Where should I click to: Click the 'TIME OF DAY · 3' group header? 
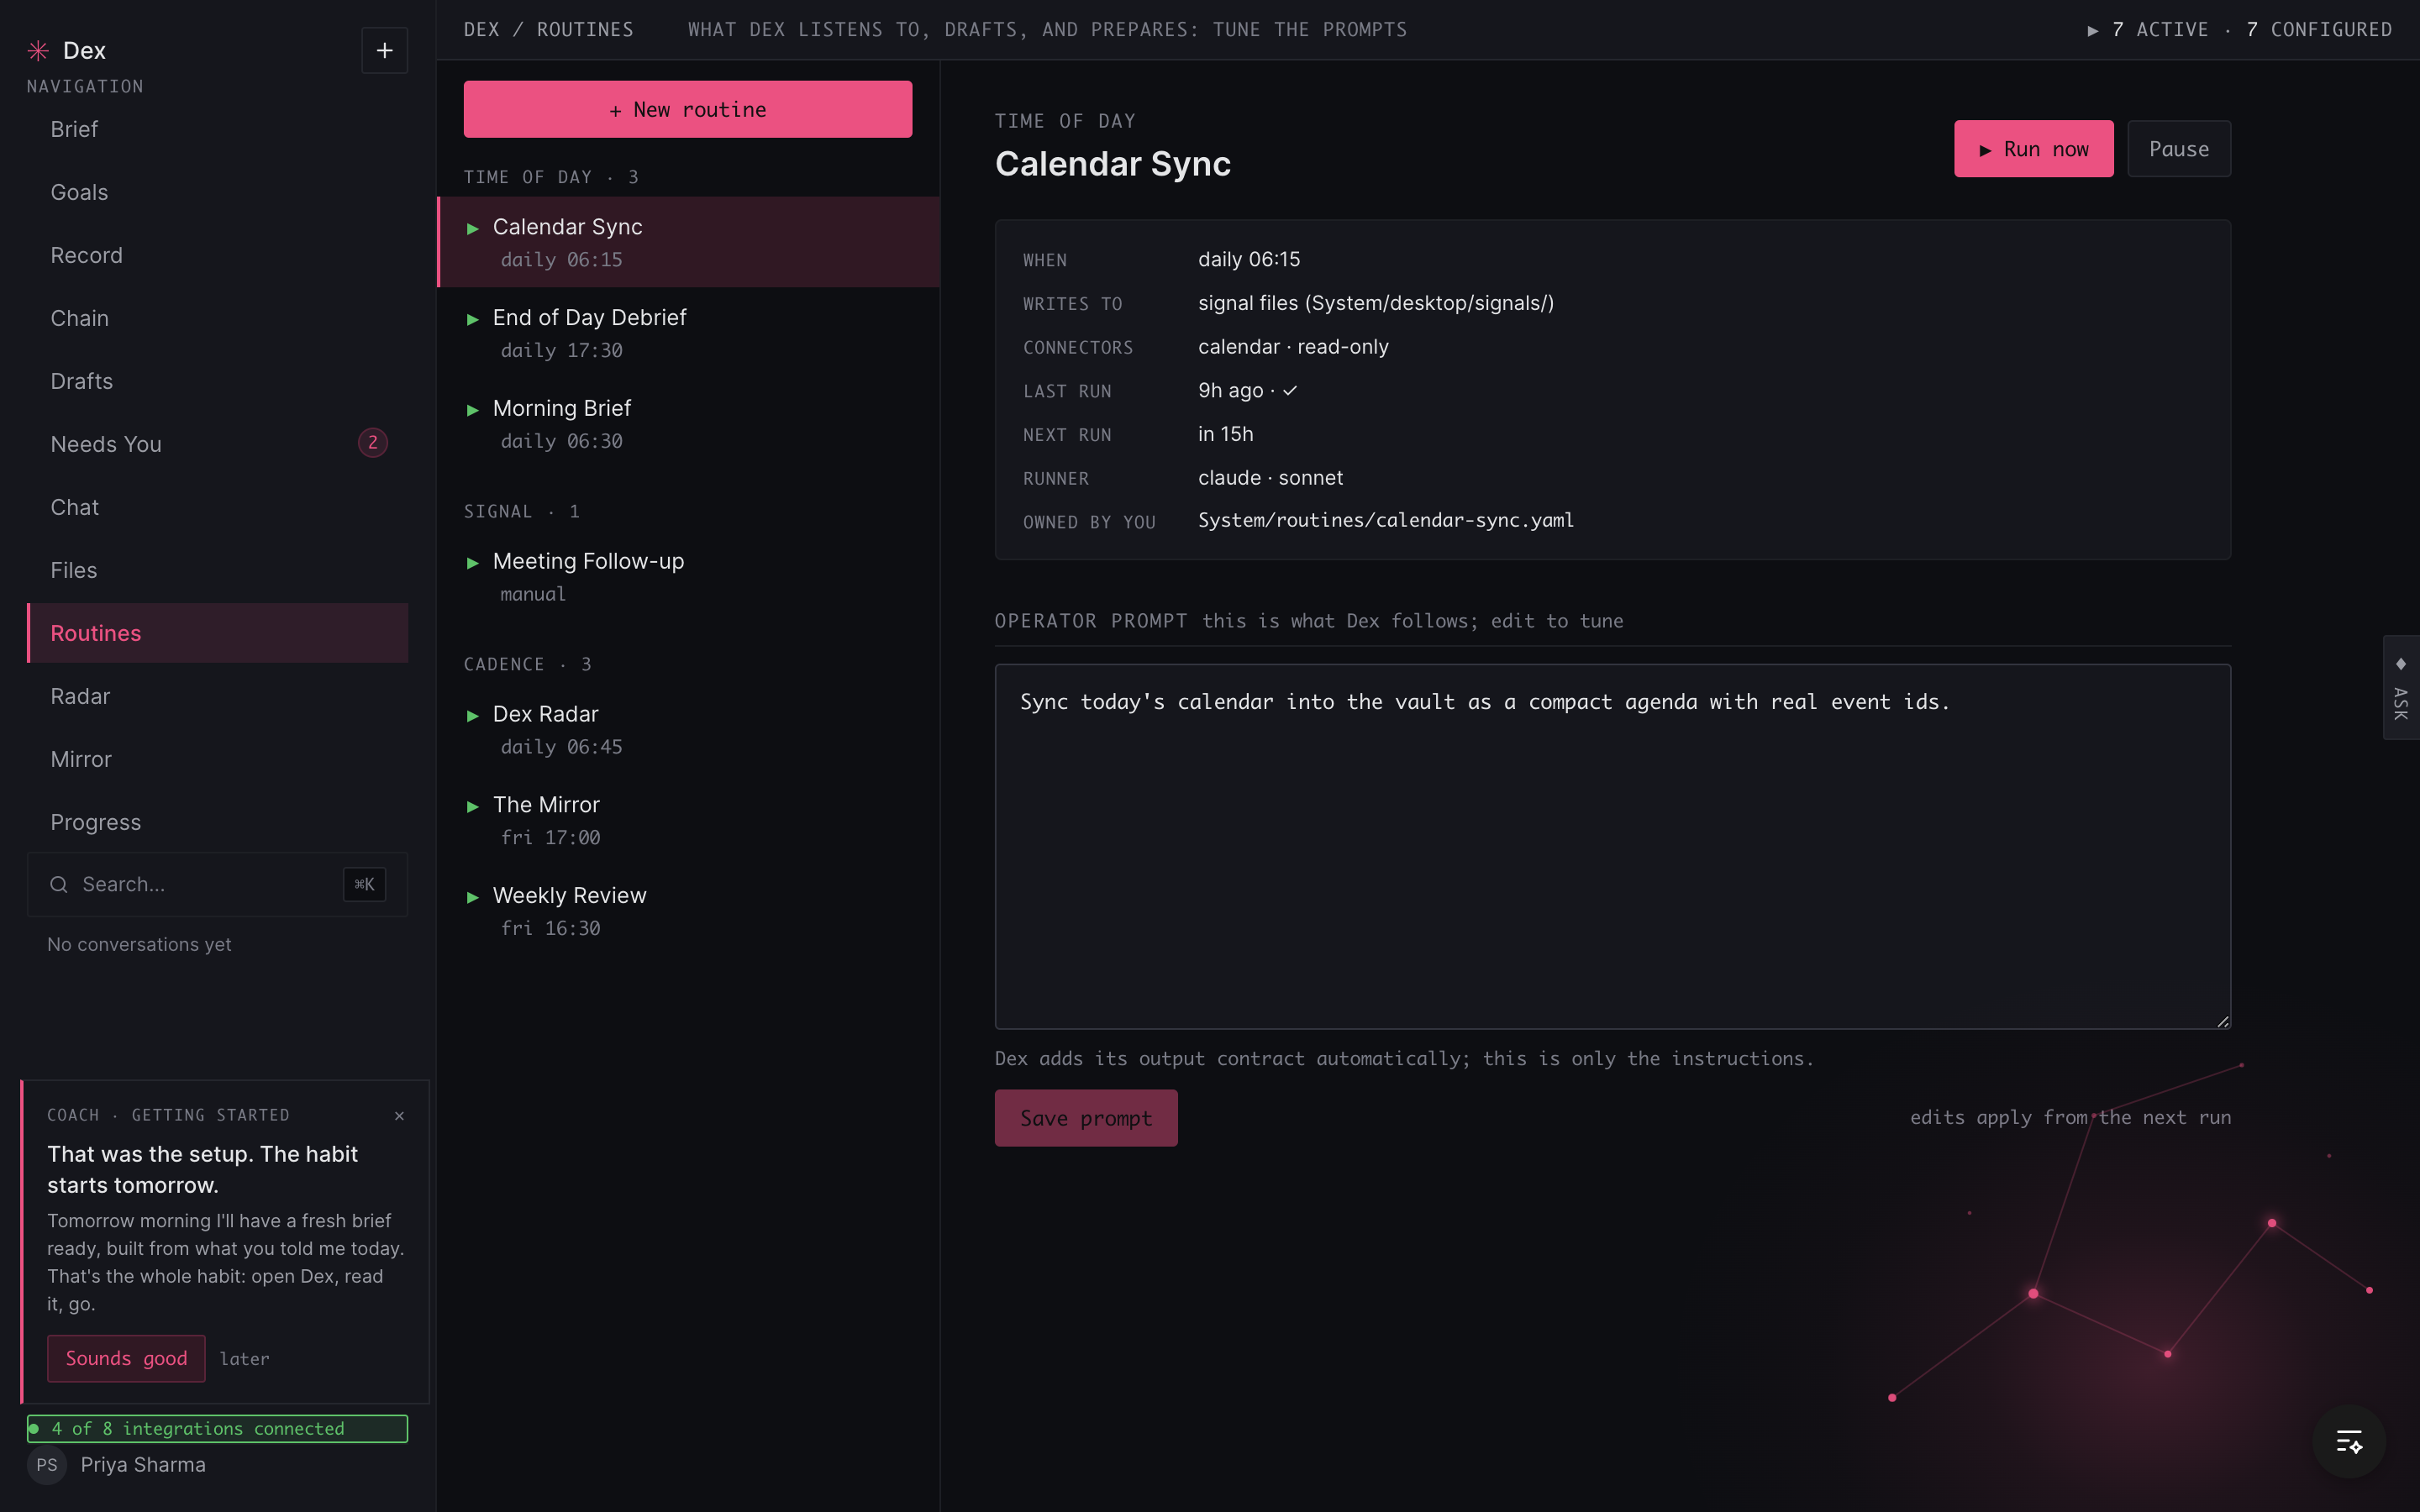click(551, 177)
